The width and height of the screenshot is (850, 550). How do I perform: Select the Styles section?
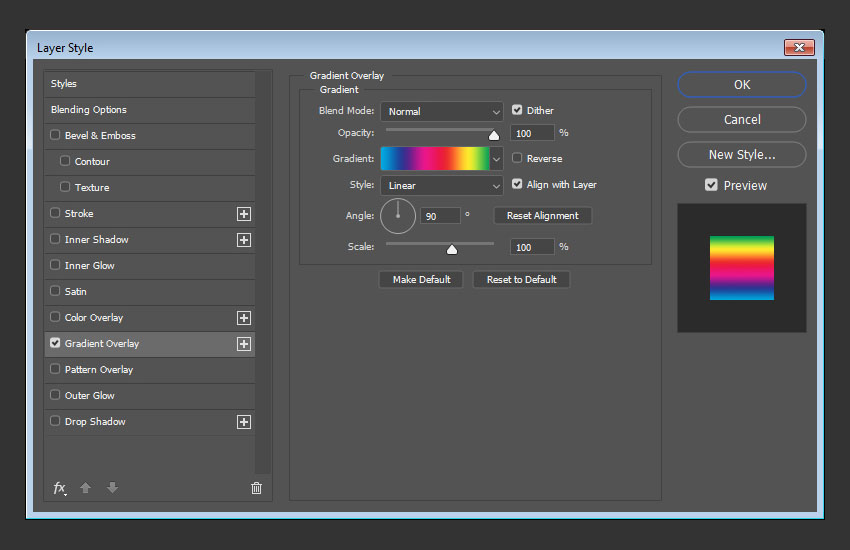[150, 84]
